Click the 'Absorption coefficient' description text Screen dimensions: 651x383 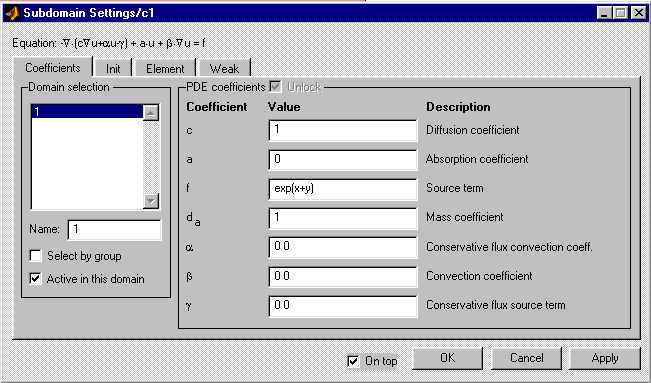pos(477,159)
